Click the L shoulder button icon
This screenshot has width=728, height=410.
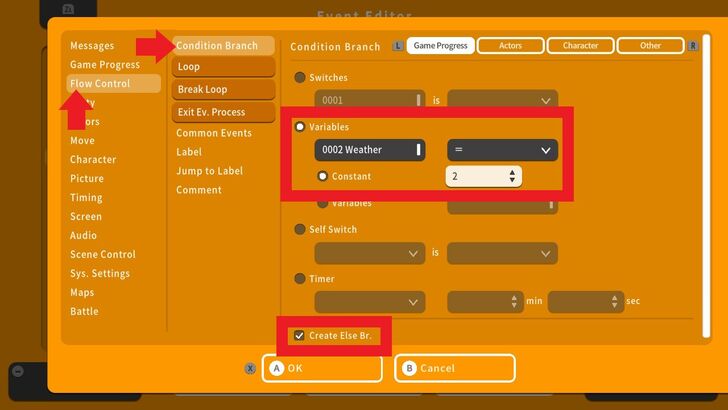[399, 46]
